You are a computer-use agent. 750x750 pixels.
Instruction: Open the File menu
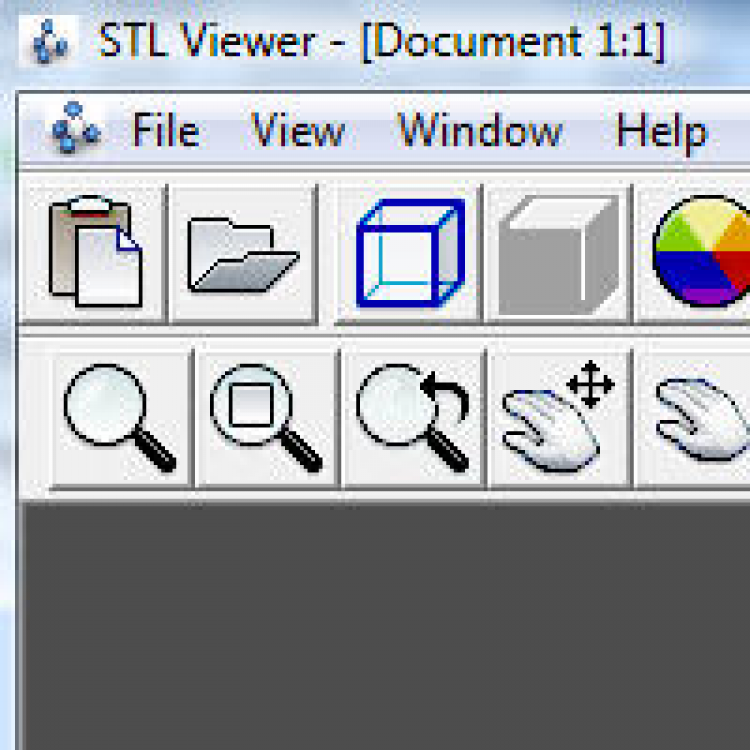(x=165, y=131)
